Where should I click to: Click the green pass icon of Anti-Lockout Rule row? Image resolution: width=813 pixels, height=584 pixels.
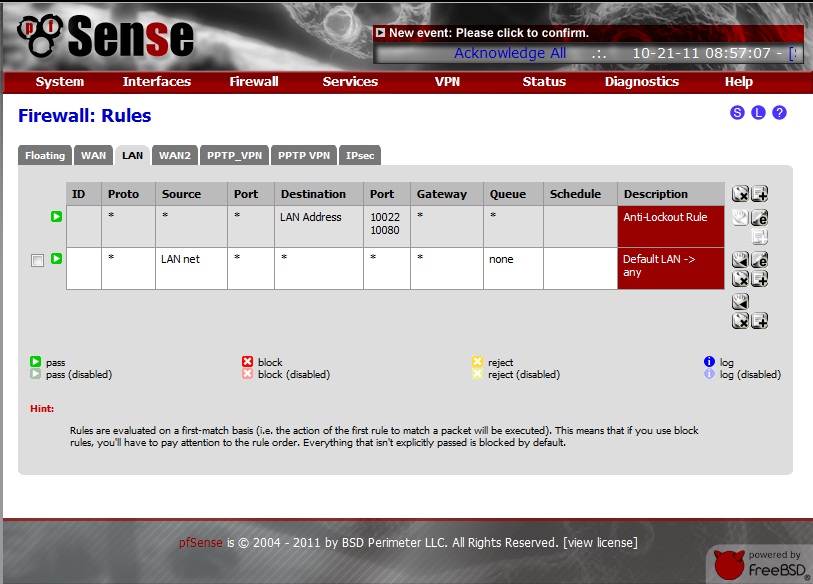pos(57,216)
